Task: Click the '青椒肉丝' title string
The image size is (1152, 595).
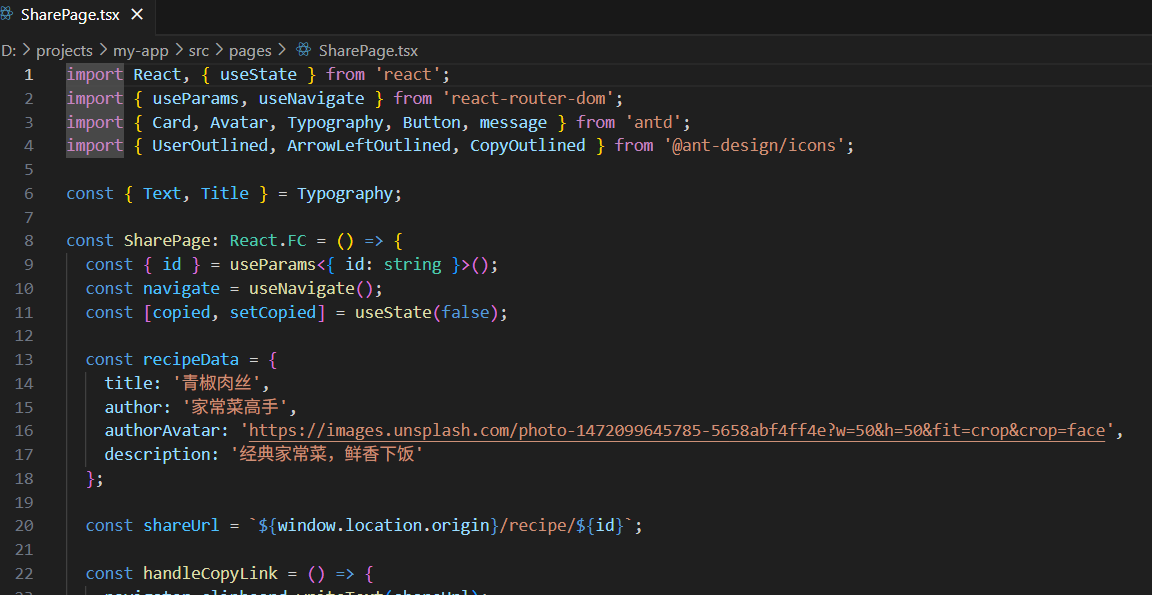Action: click(x=216, y=383)
